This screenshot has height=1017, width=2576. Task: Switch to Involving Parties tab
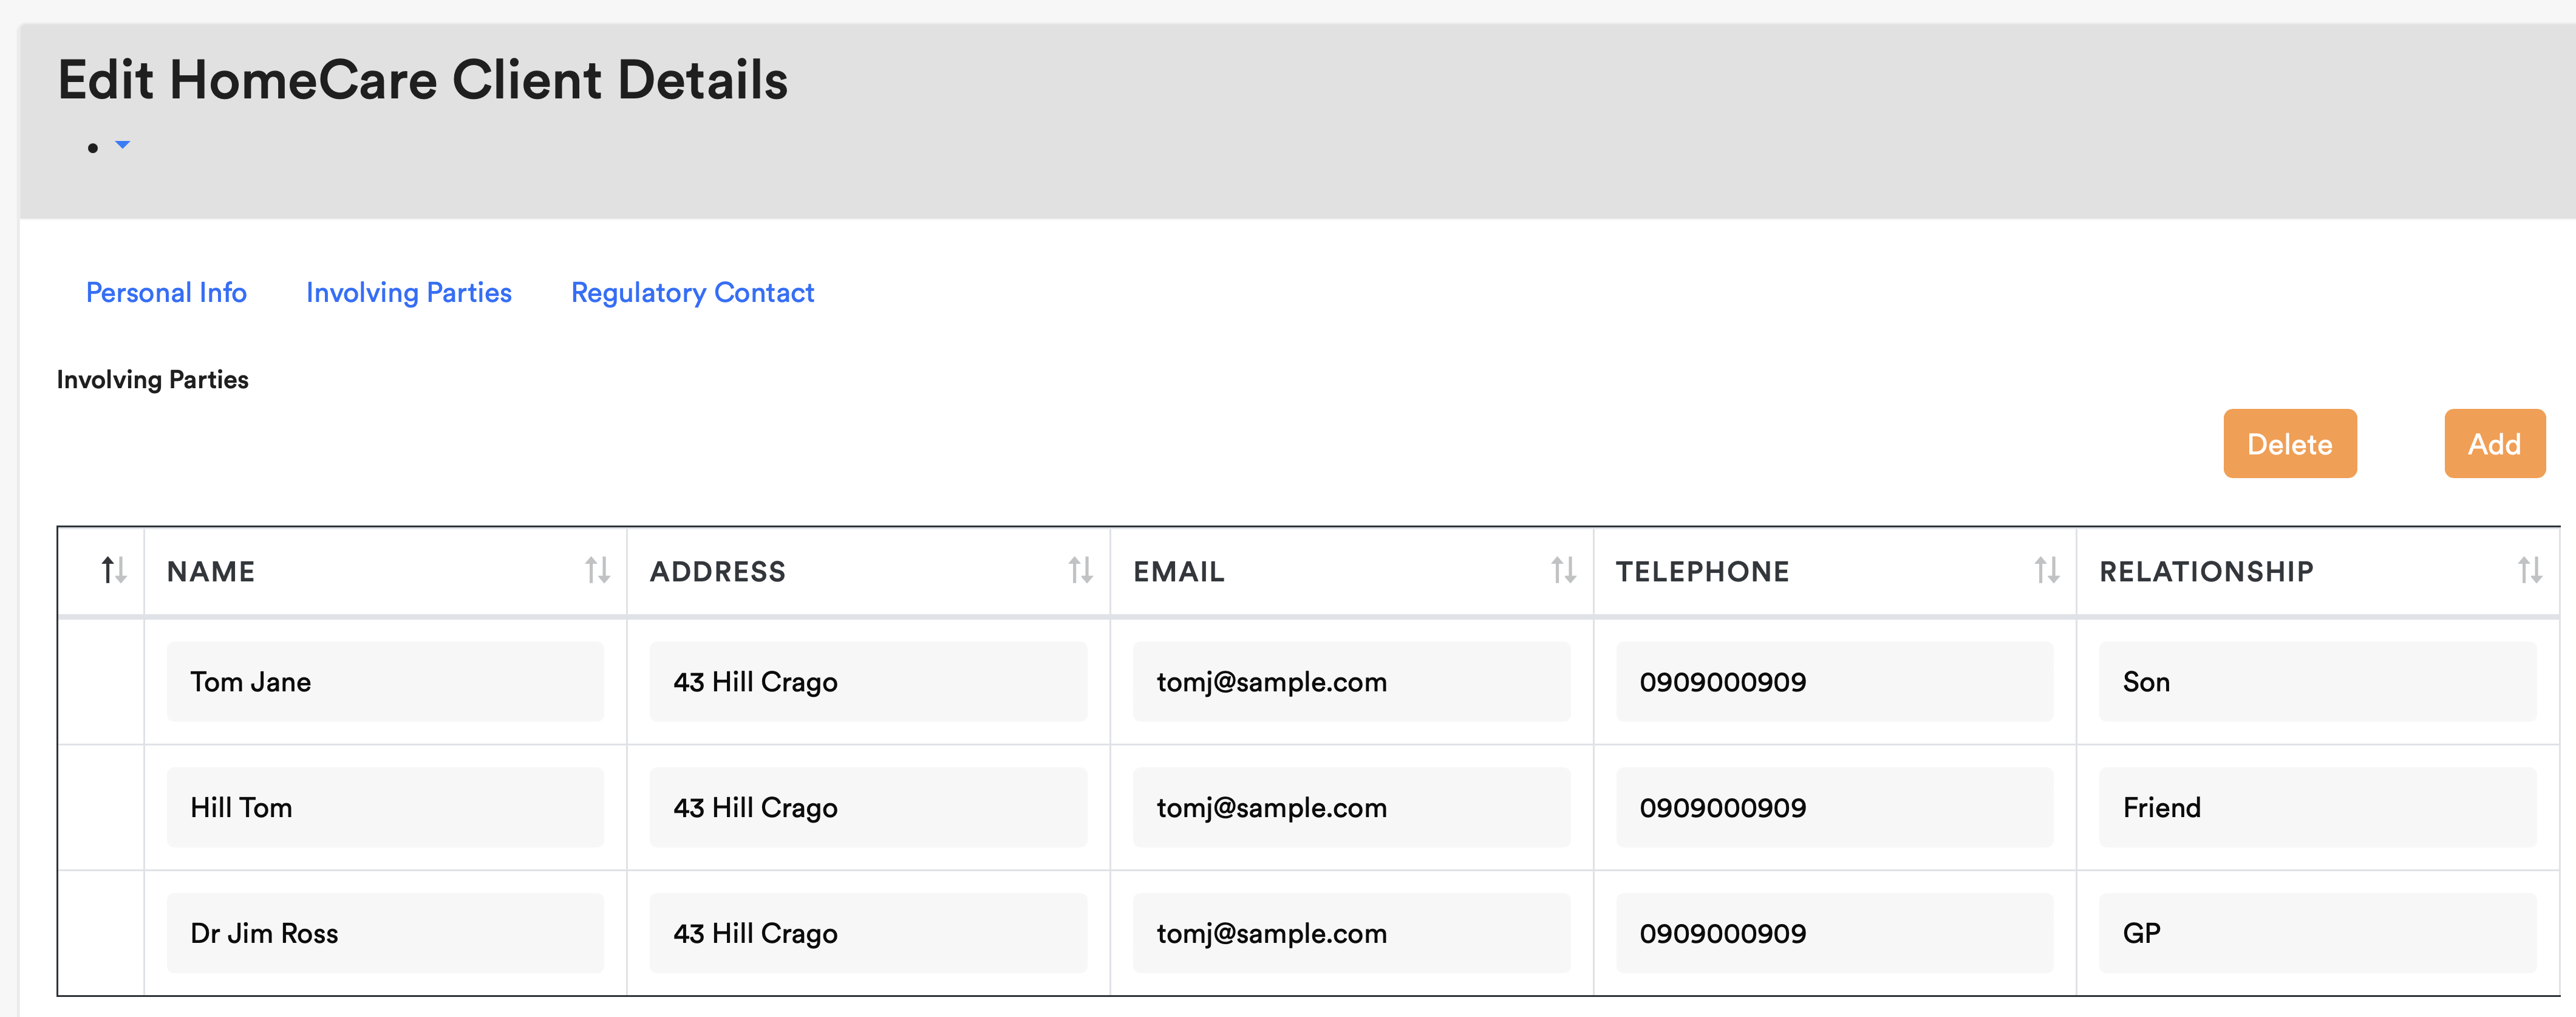tap(408, 292)
